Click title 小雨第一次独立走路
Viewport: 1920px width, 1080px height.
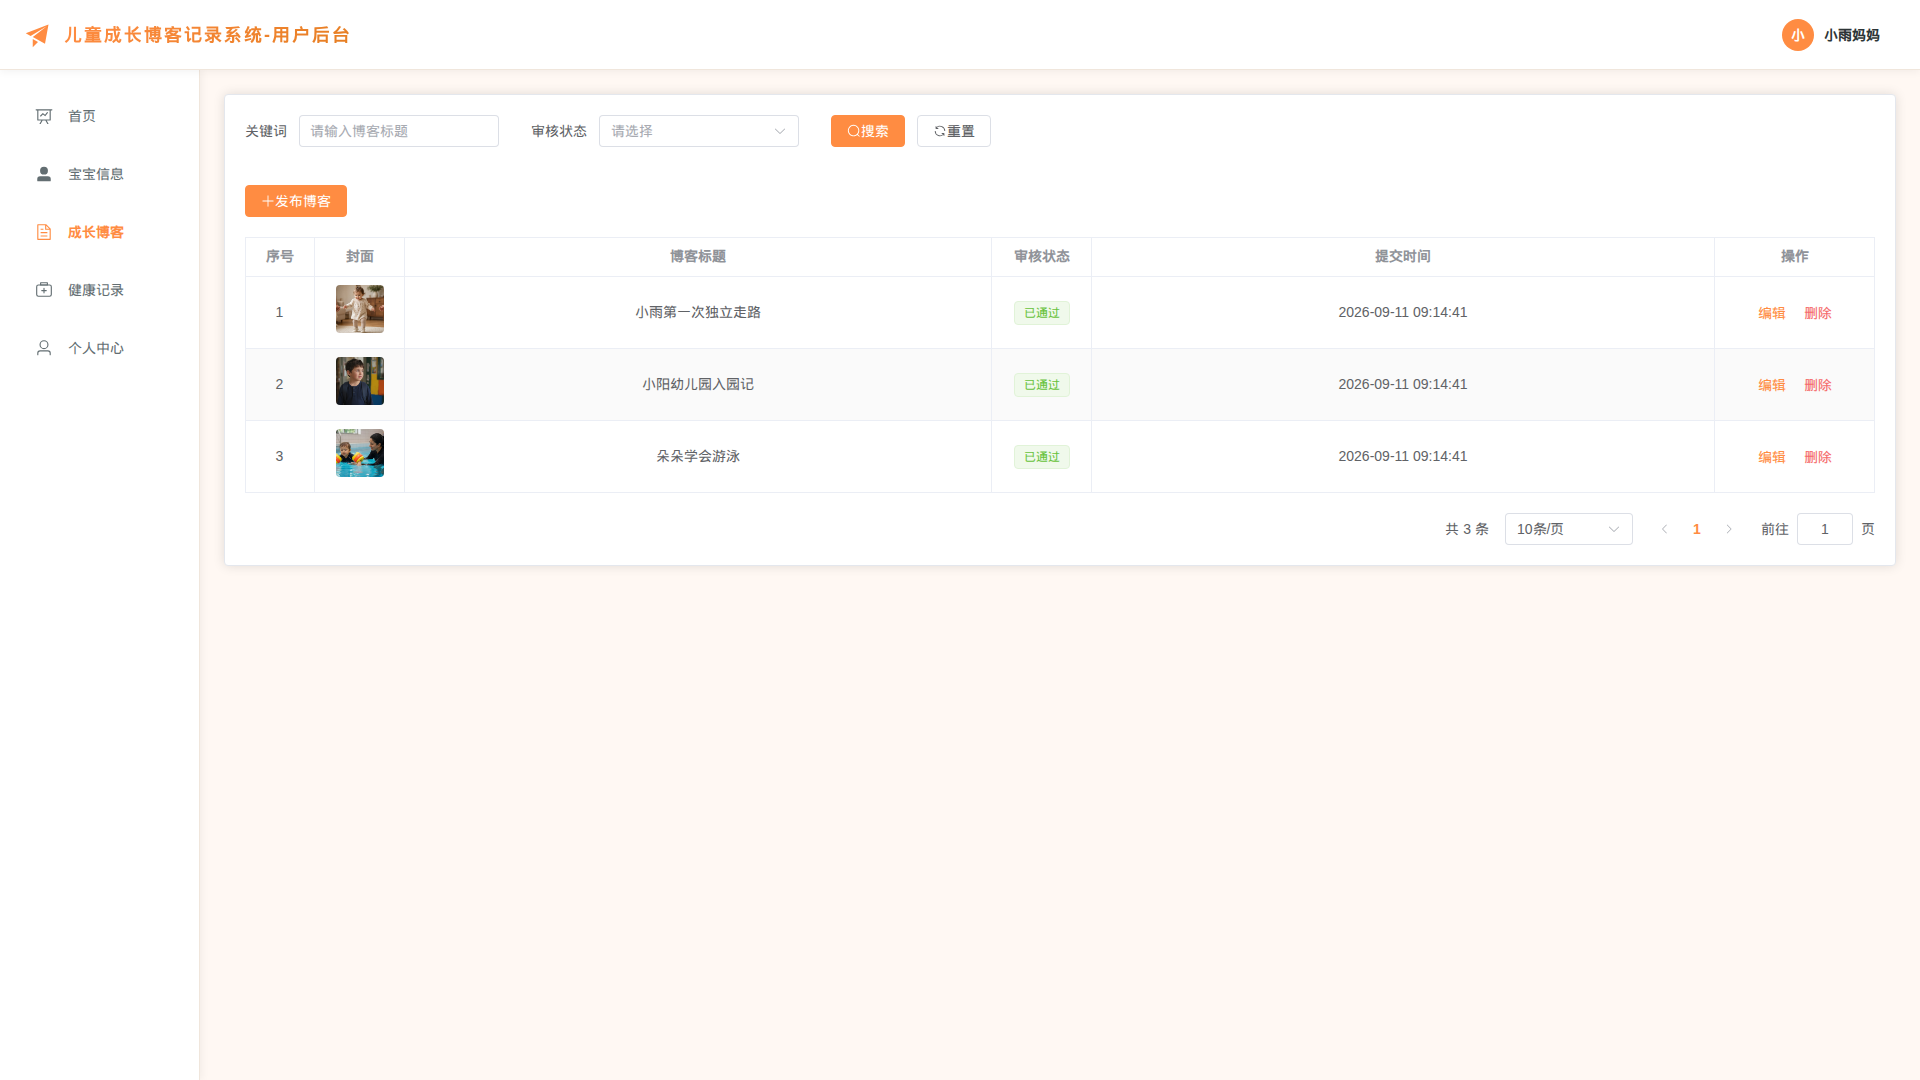coord(697,312)
